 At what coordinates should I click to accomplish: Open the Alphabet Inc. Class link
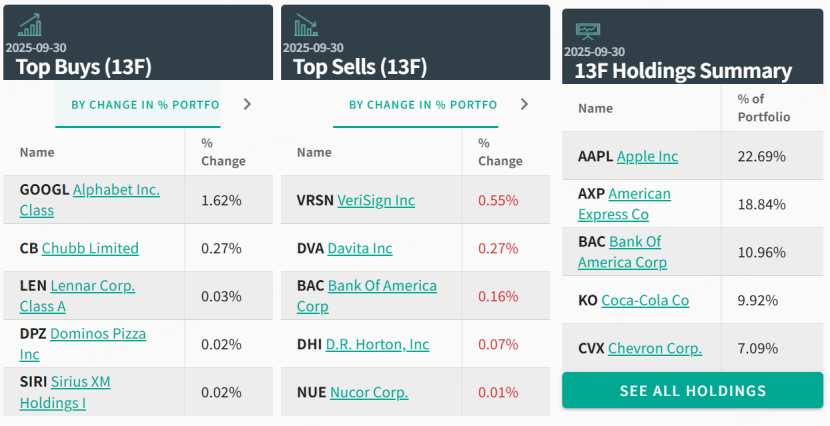point(116,190)
